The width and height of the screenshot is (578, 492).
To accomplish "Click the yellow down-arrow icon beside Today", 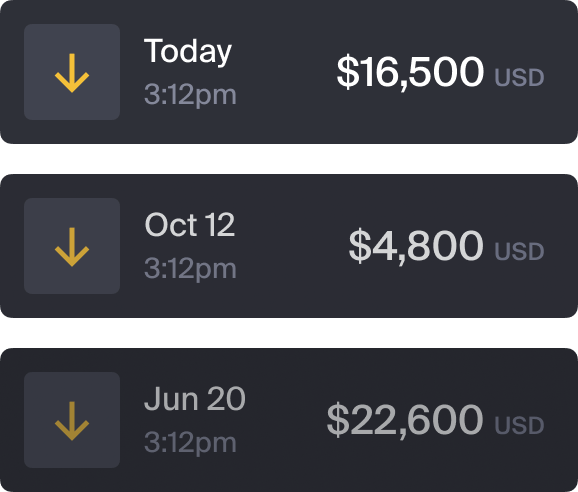I will click(x=72, y=73).
